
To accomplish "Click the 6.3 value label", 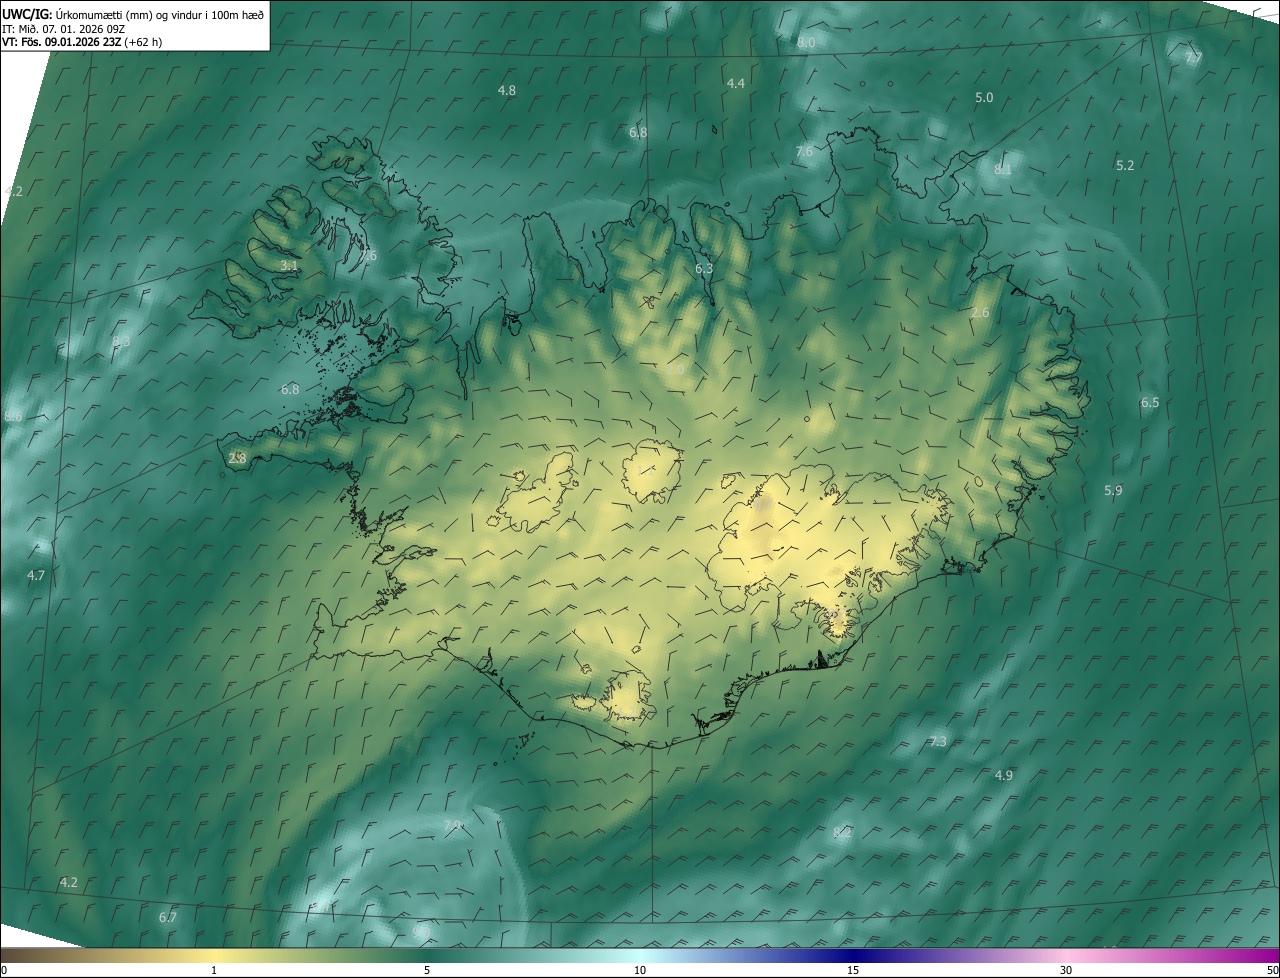I will pyautogui.click(x=704, y=268).
